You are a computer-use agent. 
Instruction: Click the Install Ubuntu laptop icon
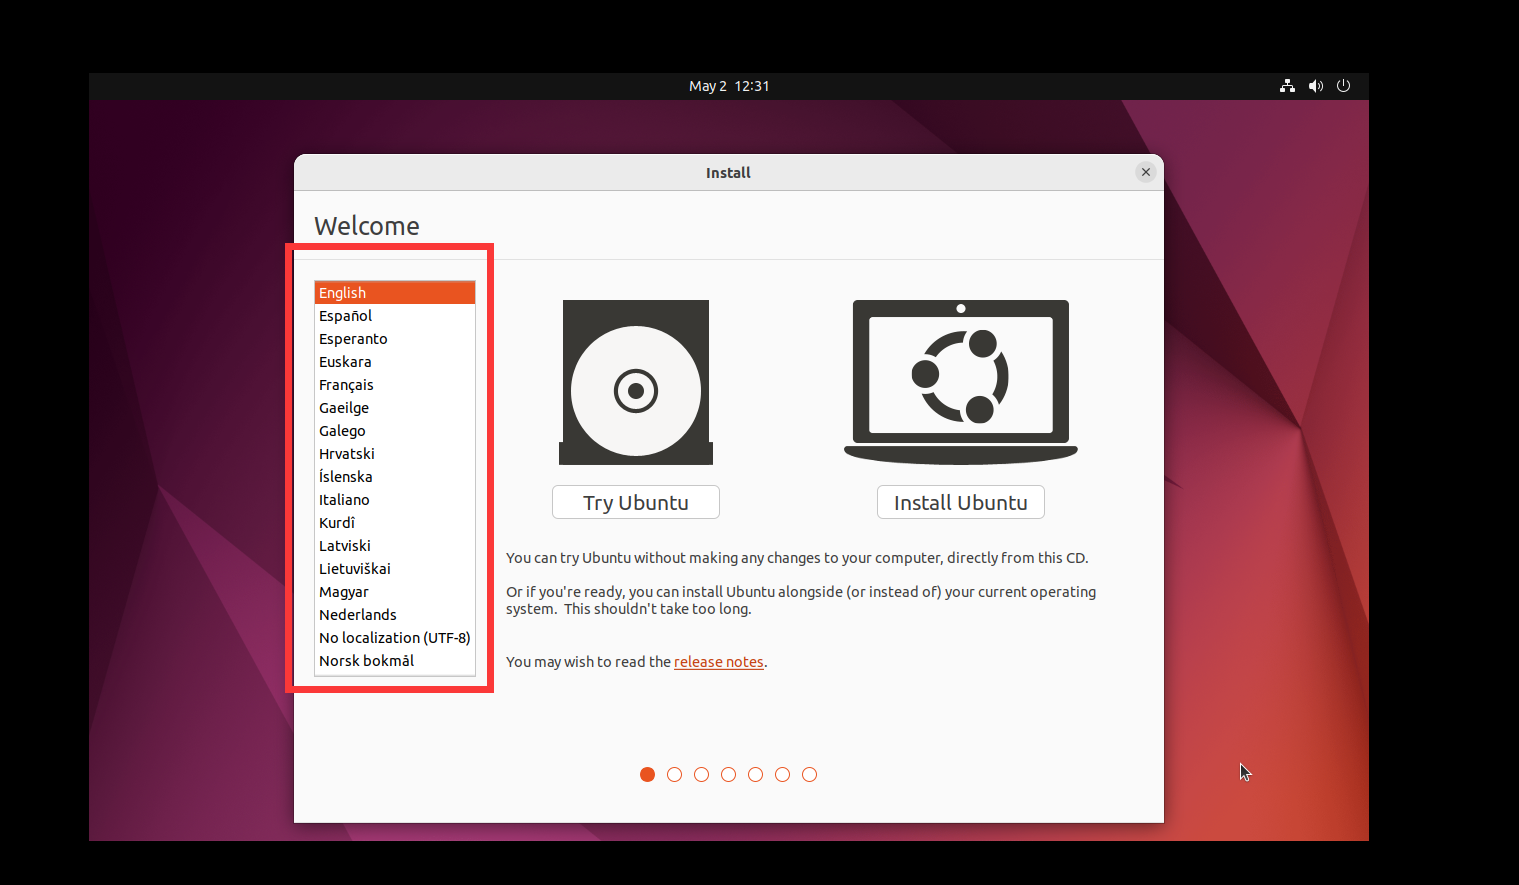pos(961,382)
